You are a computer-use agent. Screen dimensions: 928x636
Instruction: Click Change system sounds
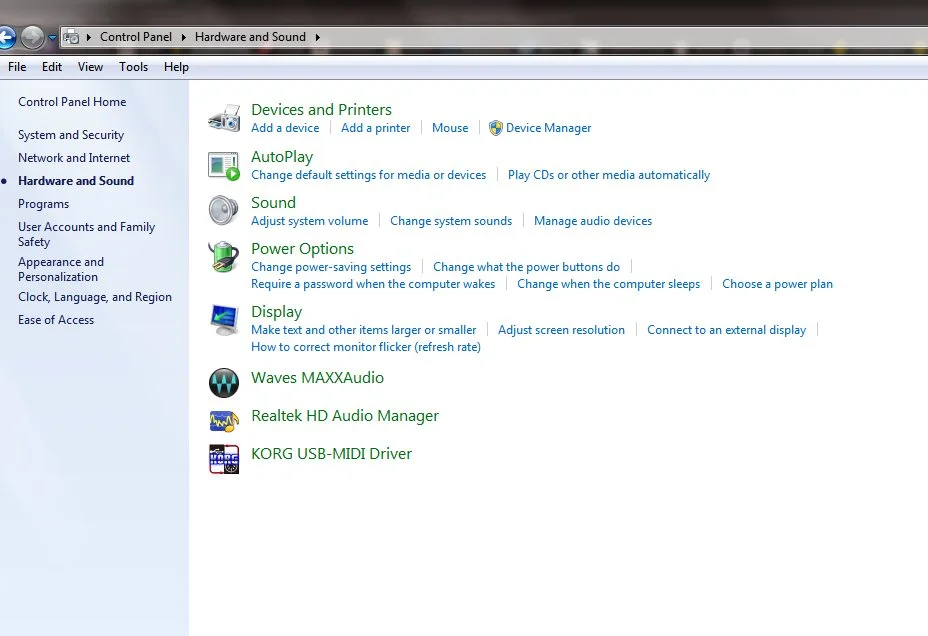(451, 221)
